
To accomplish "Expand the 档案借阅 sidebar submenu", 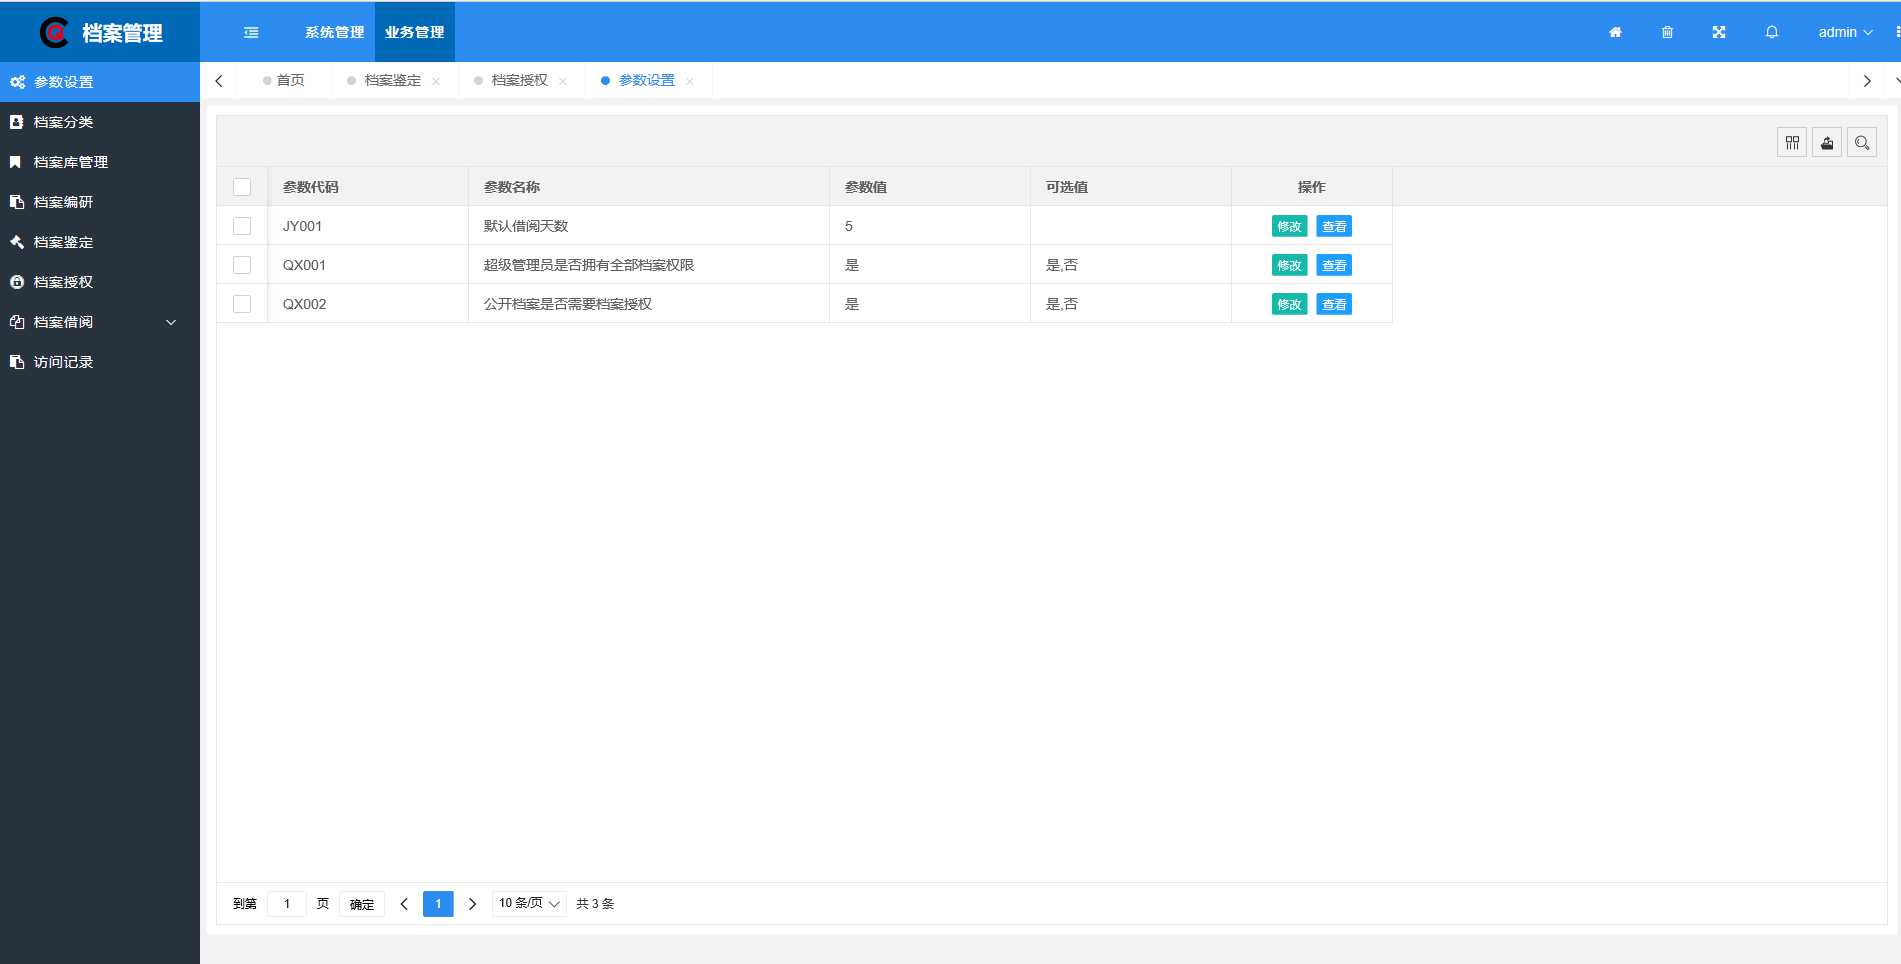I will pyautogui.click(x=64, y=321).
